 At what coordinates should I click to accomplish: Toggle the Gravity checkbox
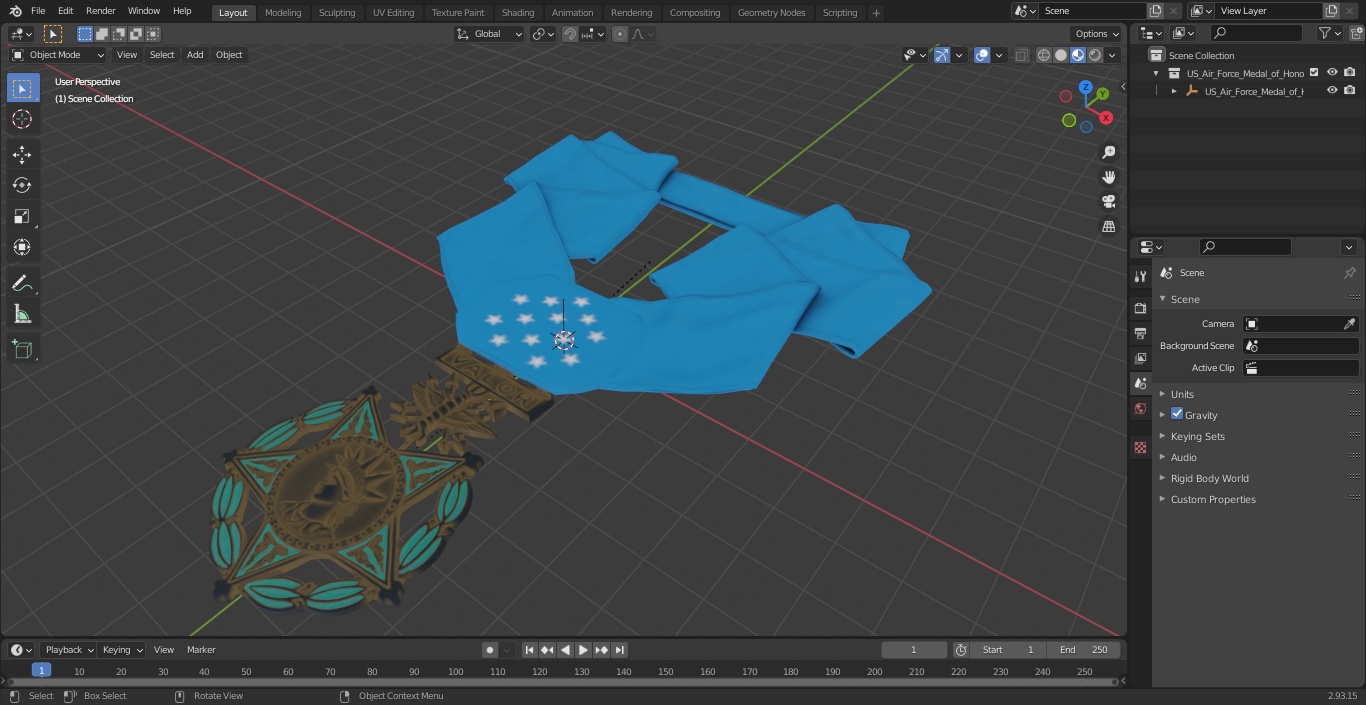(1177, 414)
